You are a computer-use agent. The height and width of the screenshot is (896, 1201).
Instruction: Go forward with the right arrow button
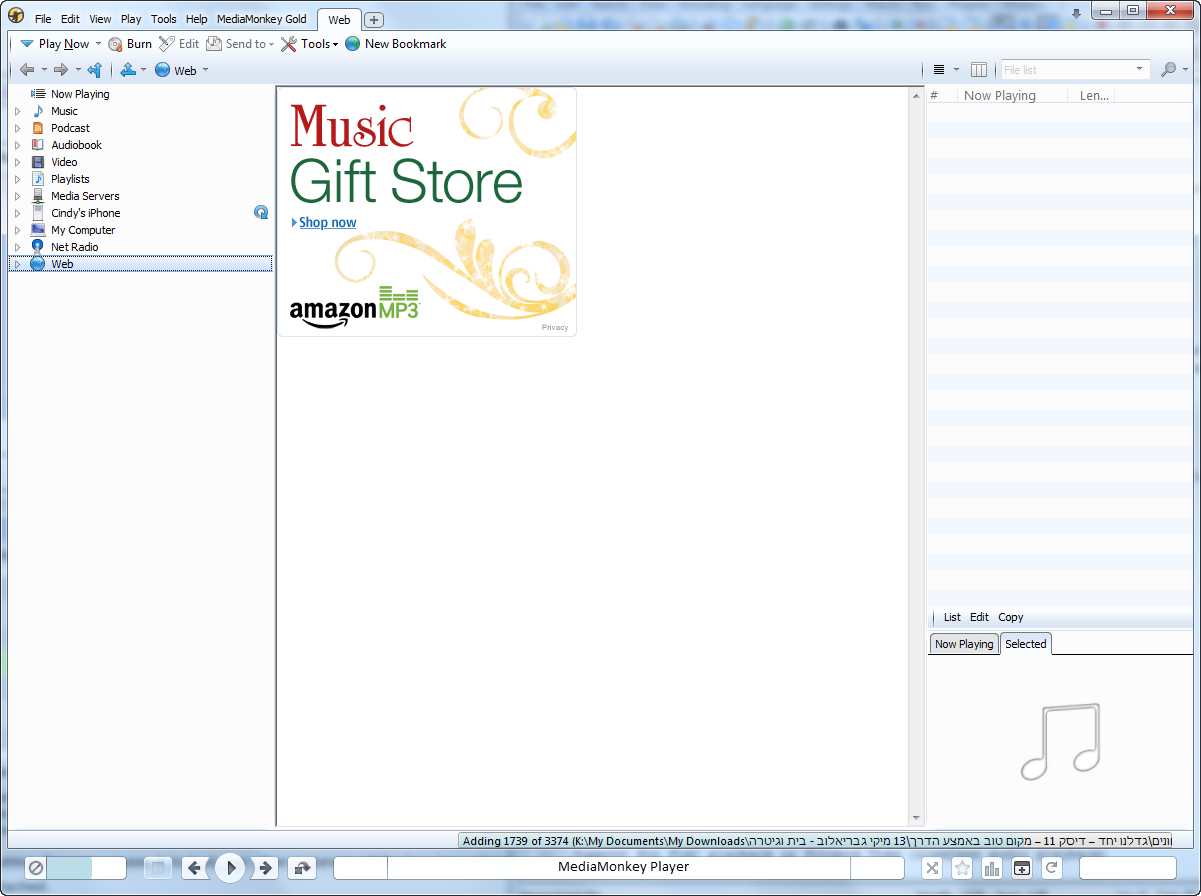coord(61,70)
